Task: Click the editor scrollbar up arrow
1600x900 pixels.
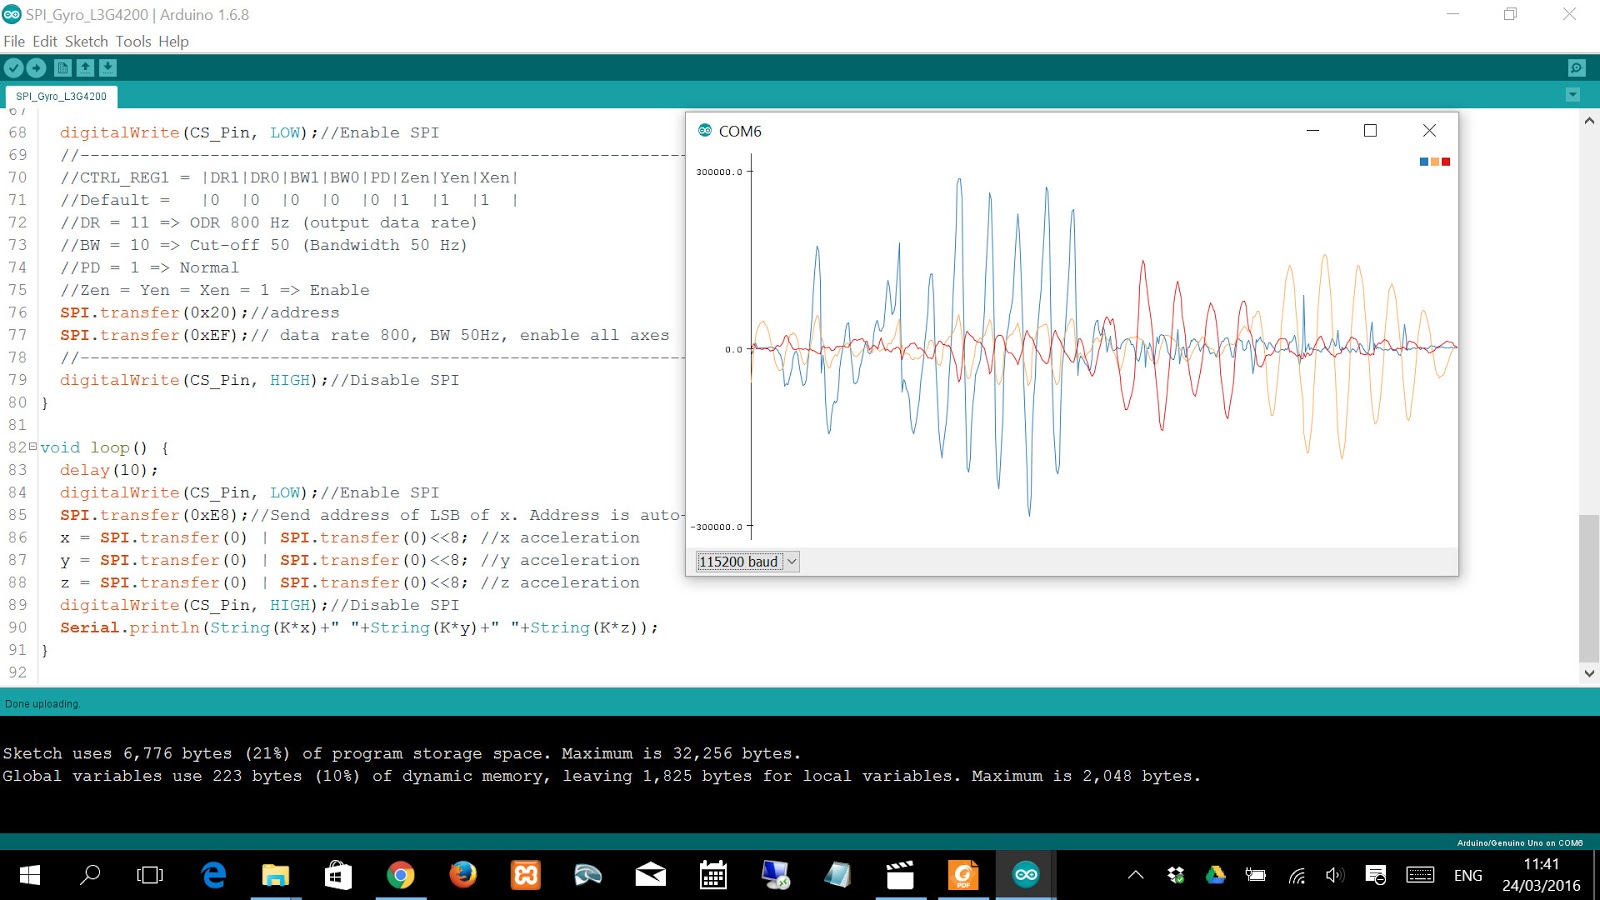Action: click(x=1589, y=121)
